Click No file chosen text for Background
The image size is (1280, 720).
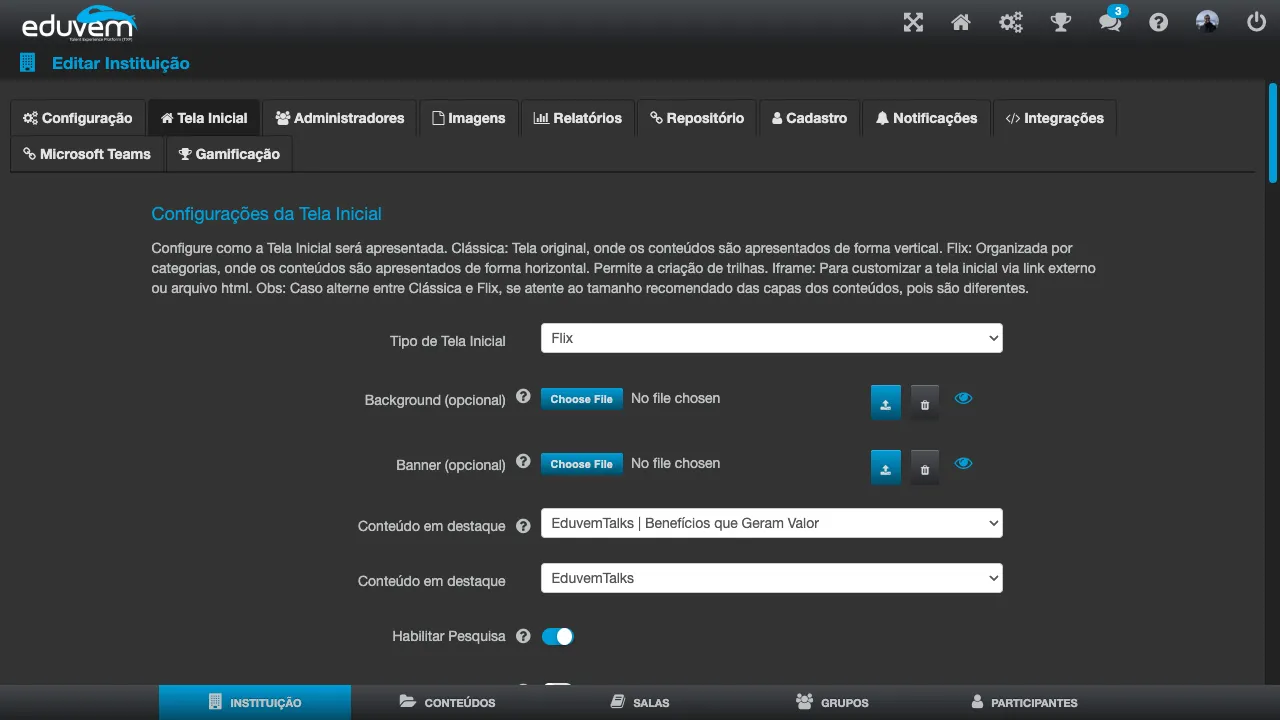coord(675,398)
